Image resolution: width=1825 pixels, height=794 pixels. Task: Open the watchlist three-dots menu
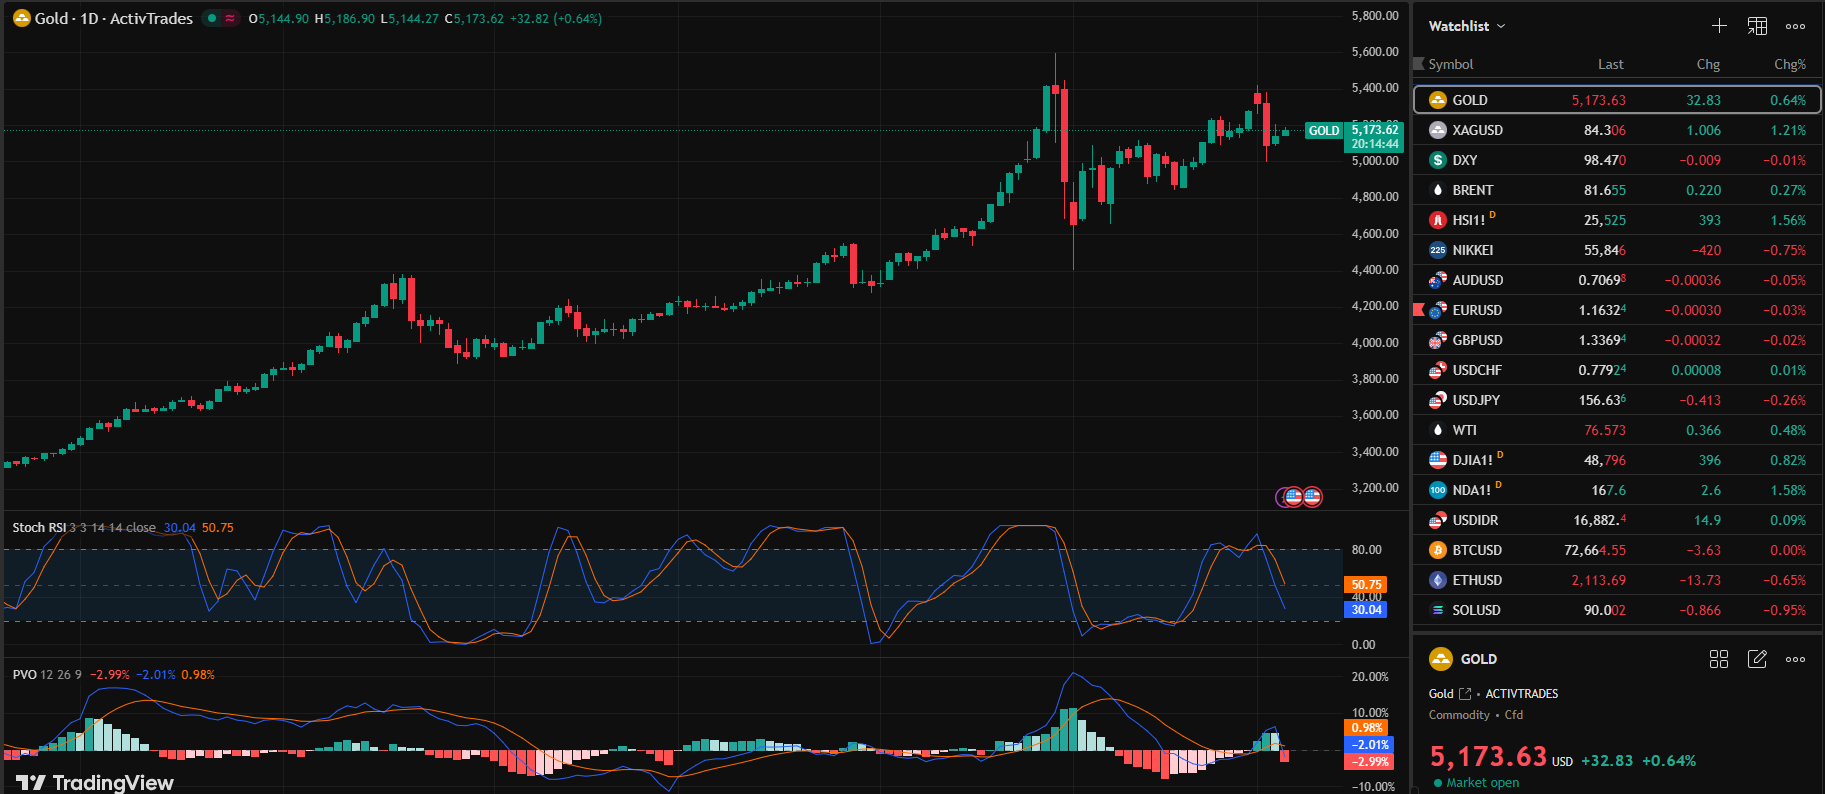(1795, 26)
